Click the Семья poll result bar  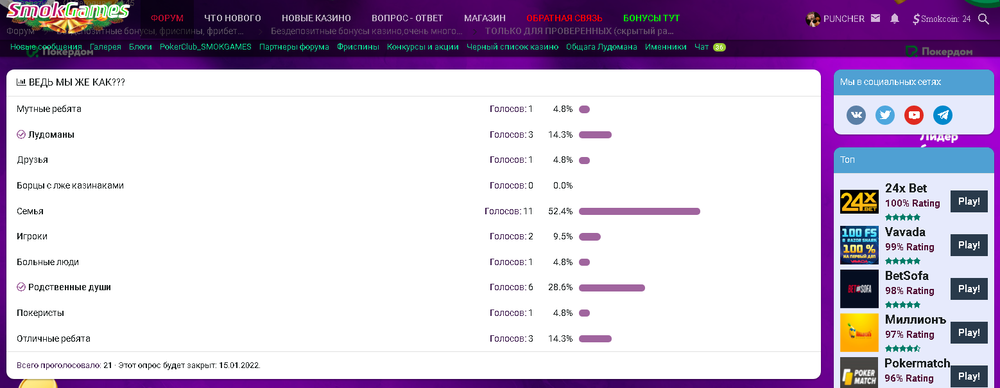click(639, 211)
